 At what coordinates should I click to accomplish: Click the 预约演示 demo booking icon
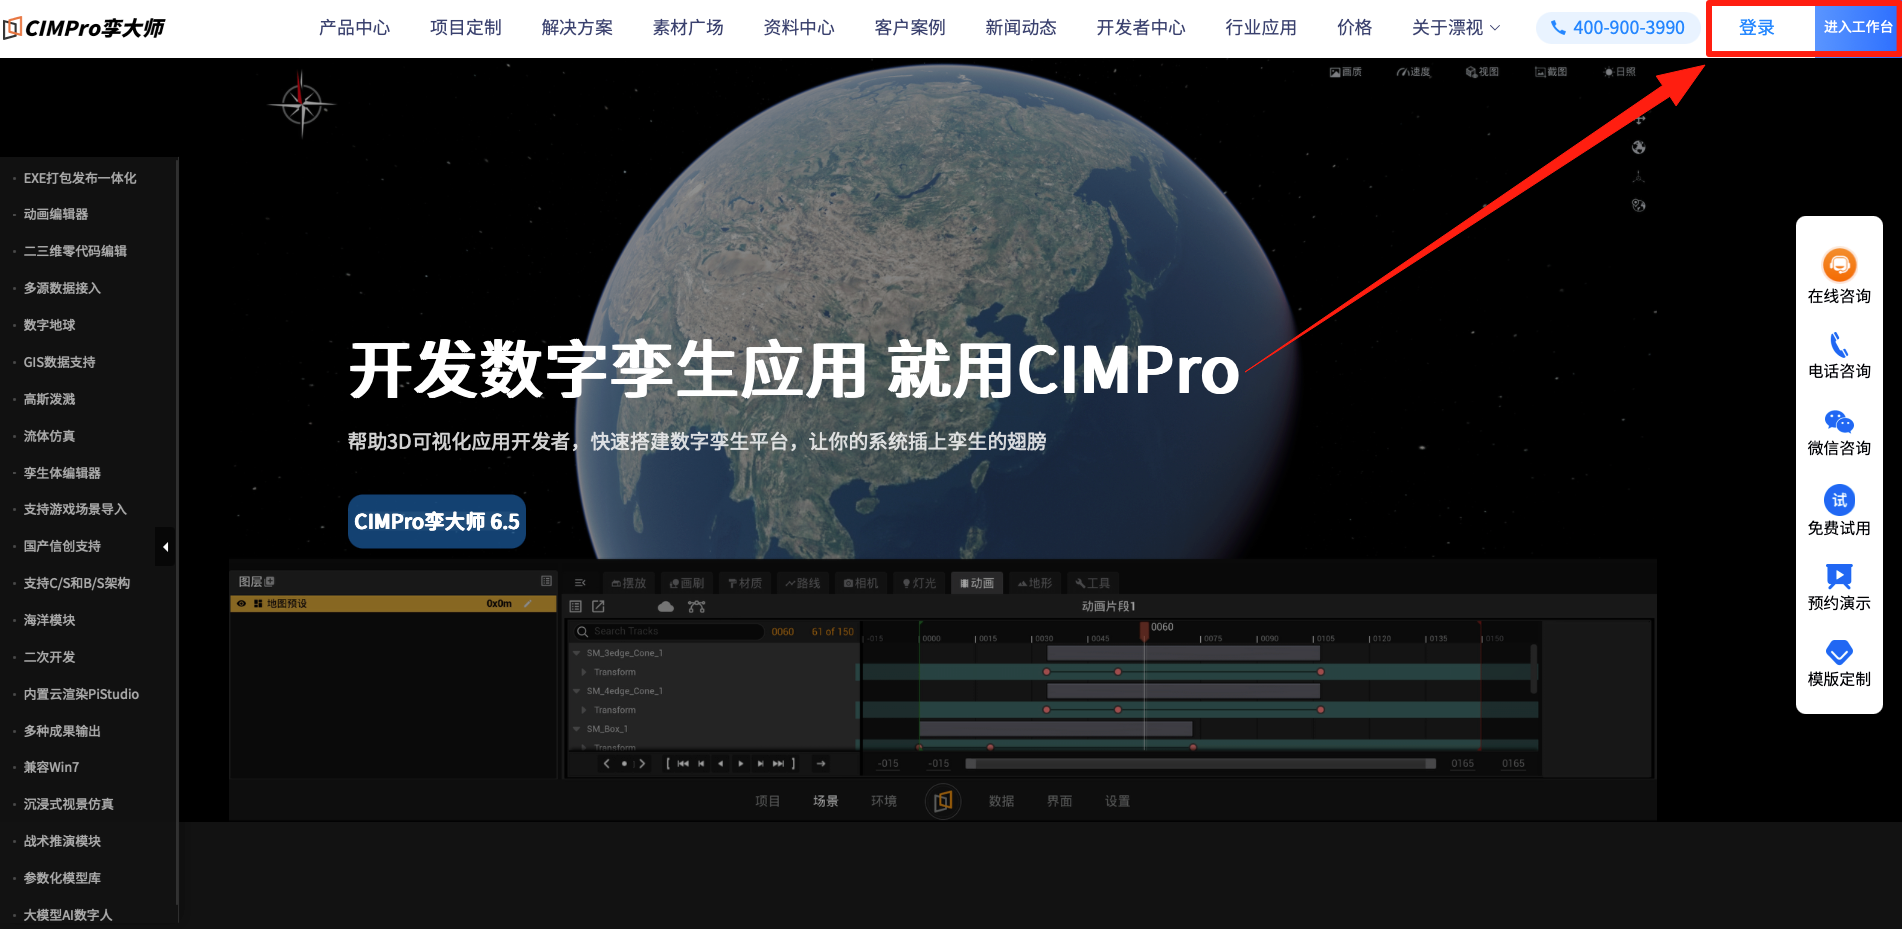point(1839,576)
